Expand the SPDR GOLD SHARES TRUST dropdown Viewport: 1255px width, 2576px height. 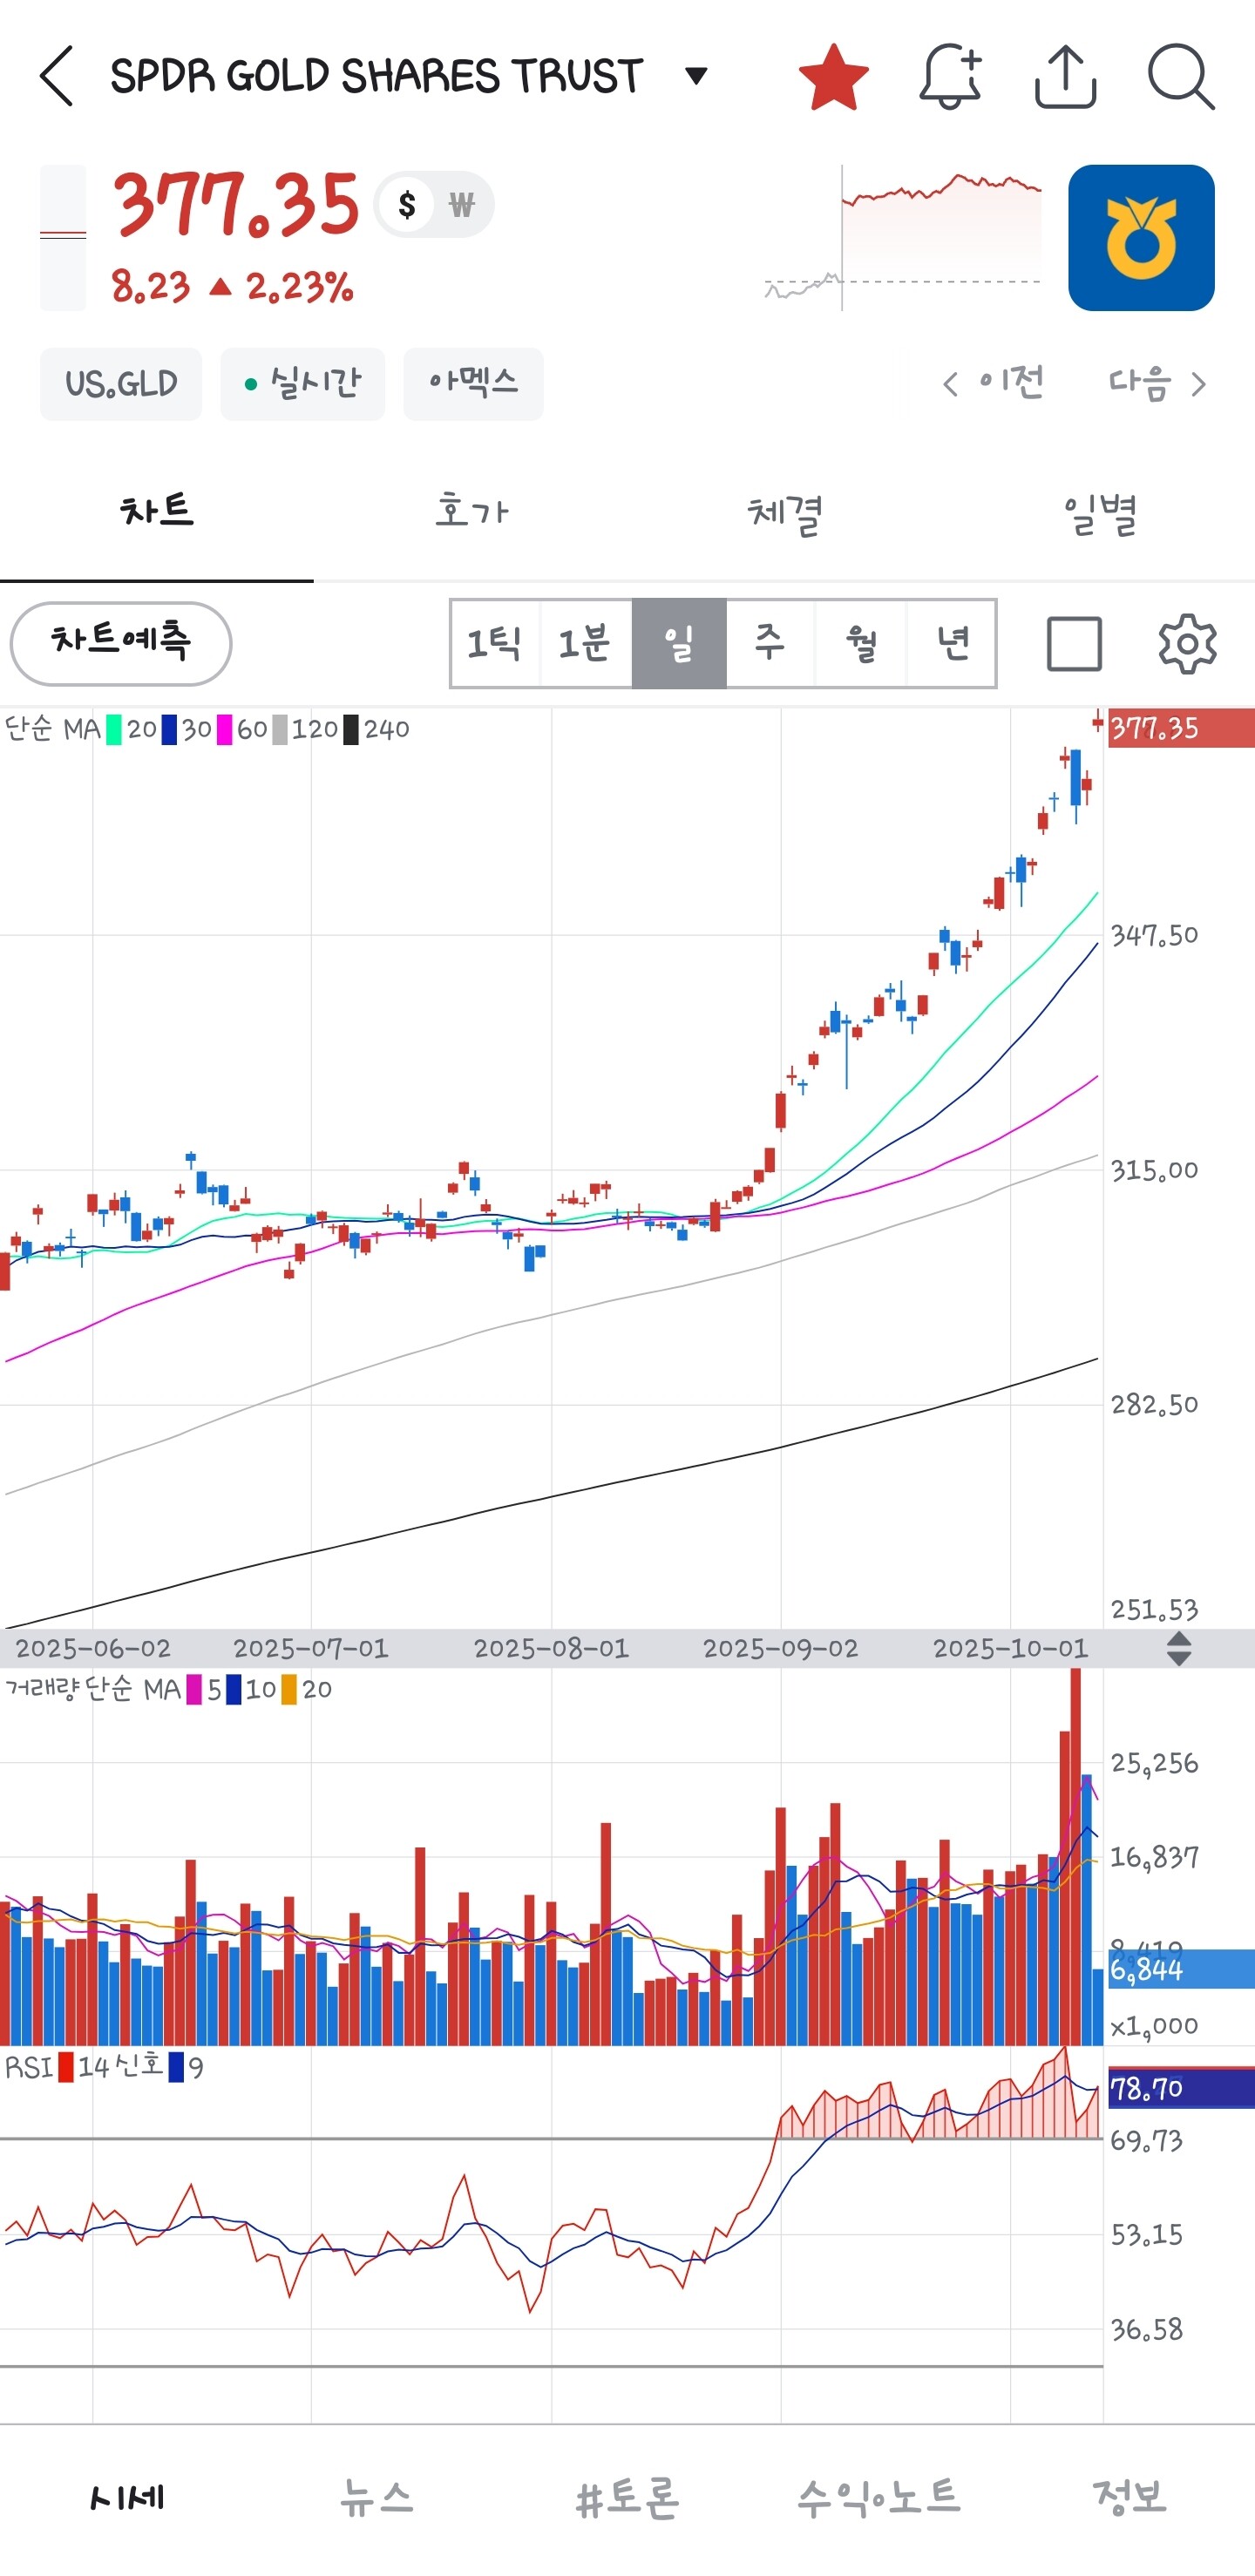tap(696, 75)
